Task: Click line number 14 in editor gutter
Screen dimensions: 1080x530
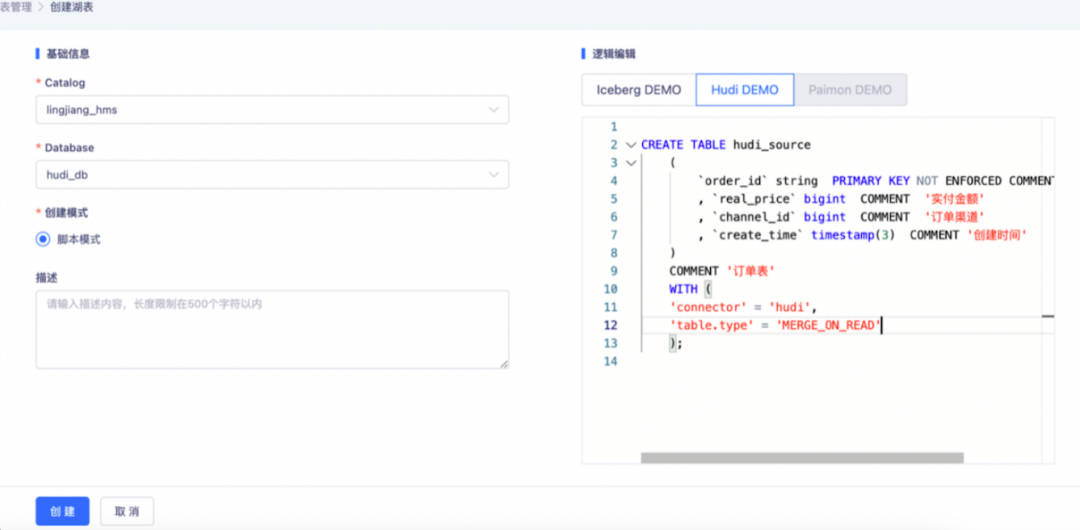Action: pos(610,360)
